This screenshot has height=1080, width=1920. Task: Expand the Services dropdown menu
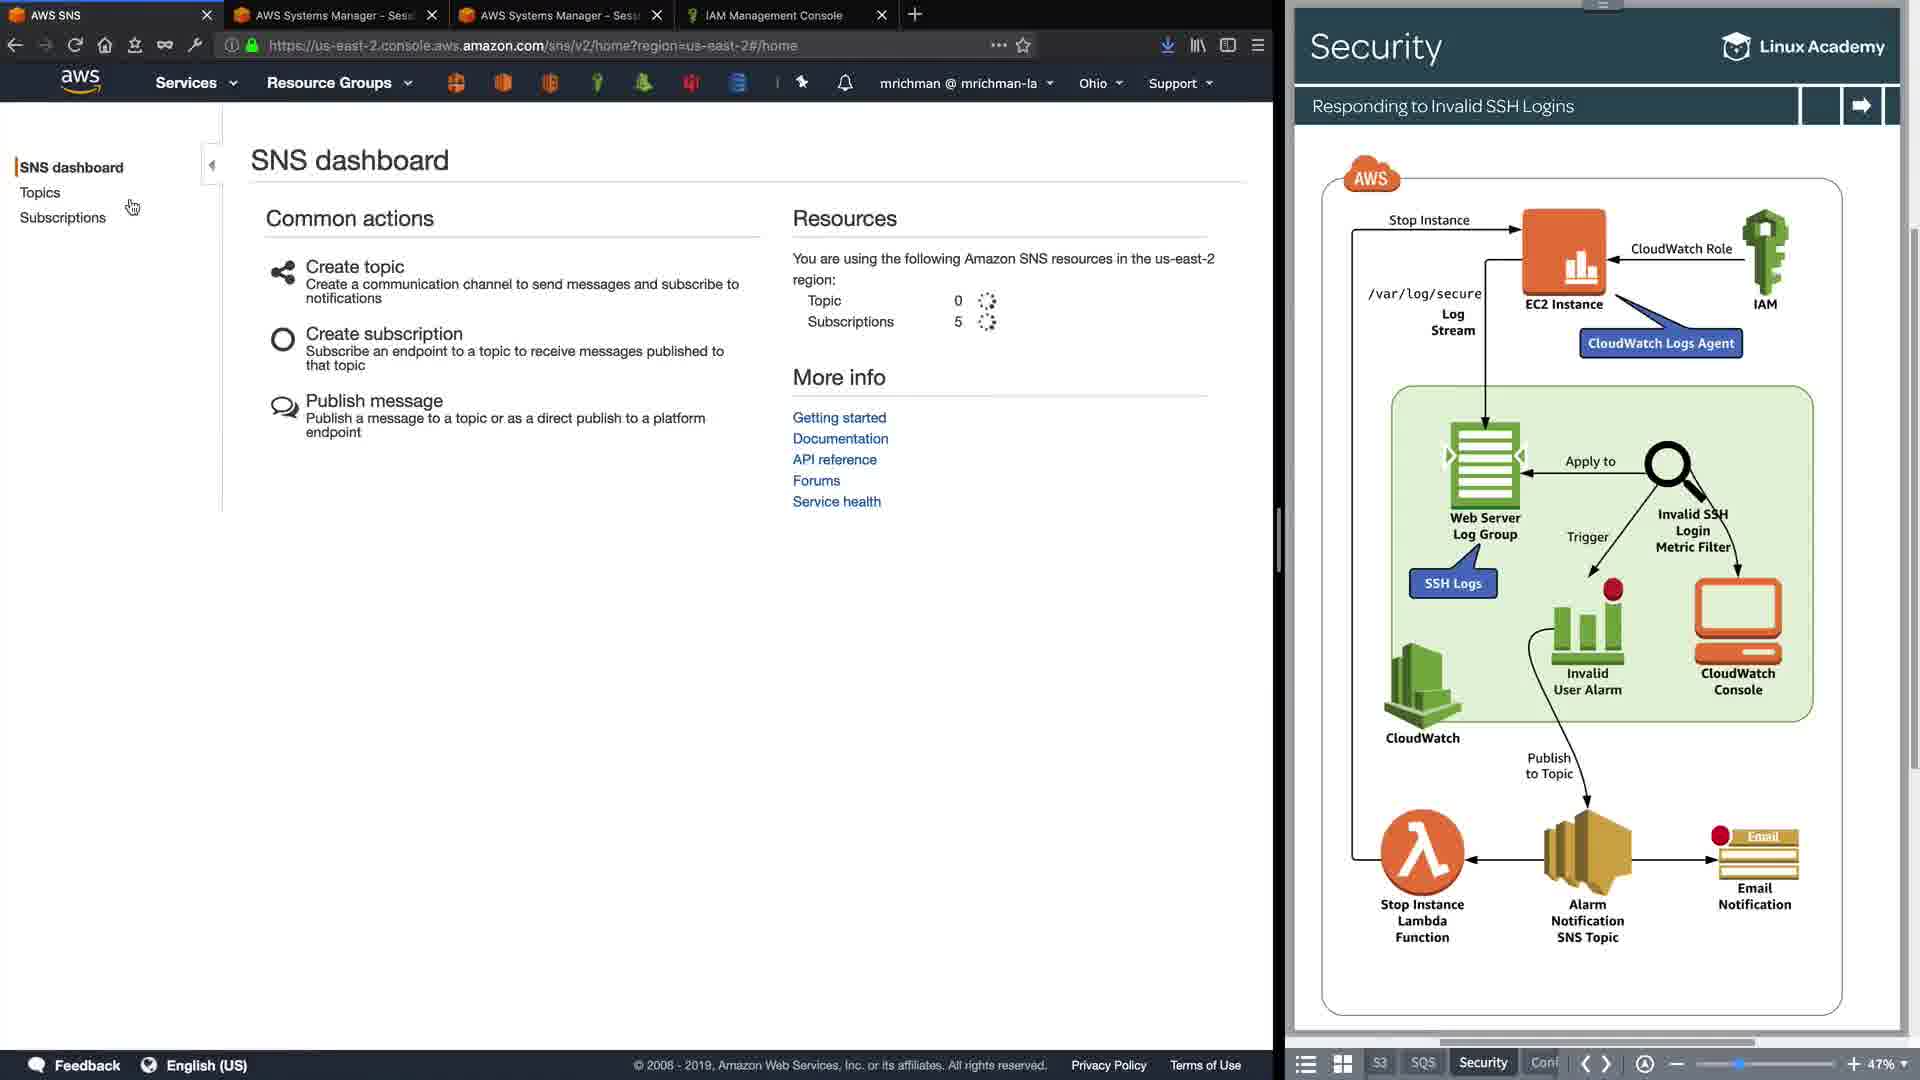(x=196, y=83)
